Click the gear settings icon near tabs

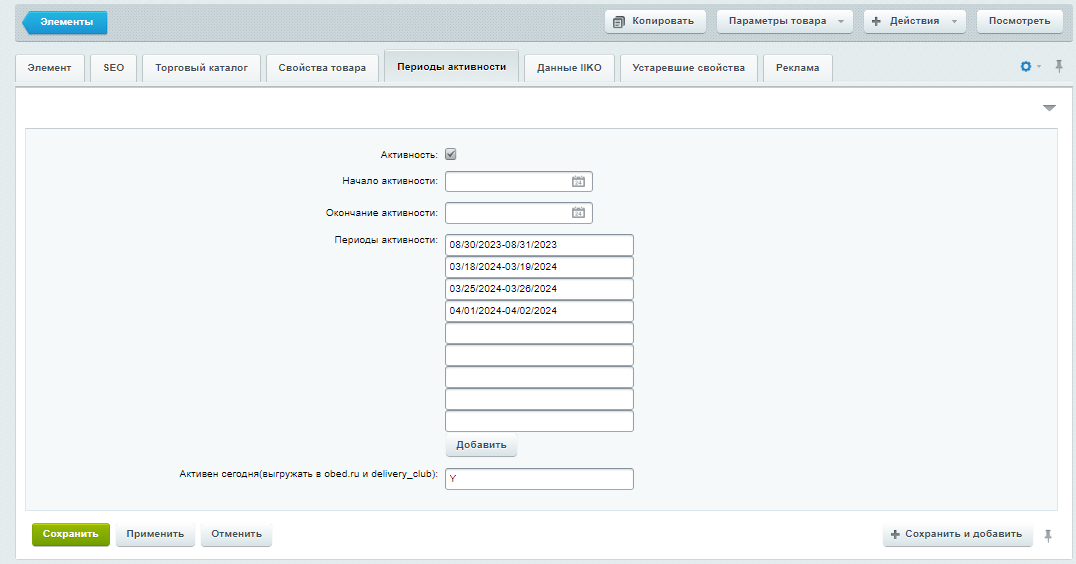(x=1025, y=67)
